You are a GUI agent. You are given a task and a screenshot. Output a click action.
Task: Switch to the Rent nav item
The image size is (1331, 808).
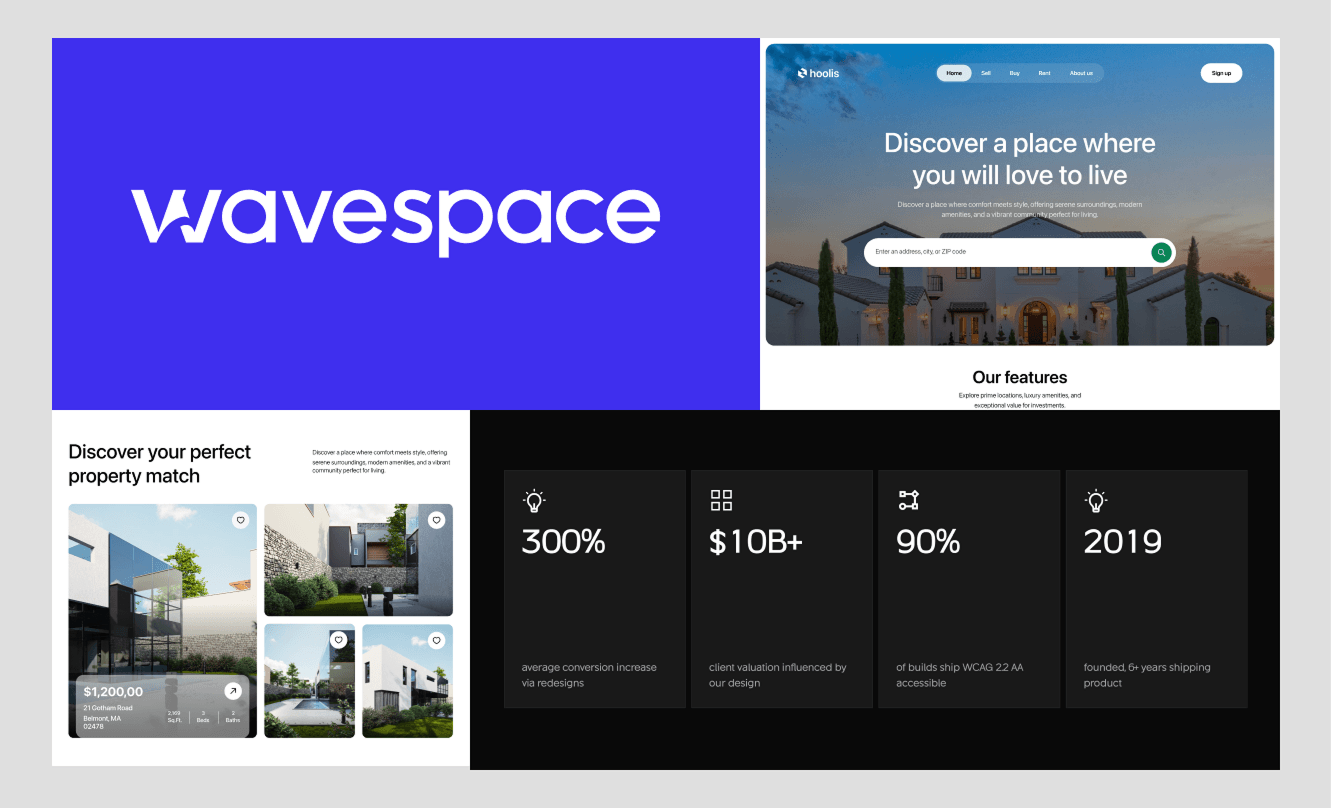click(1044, 73)
